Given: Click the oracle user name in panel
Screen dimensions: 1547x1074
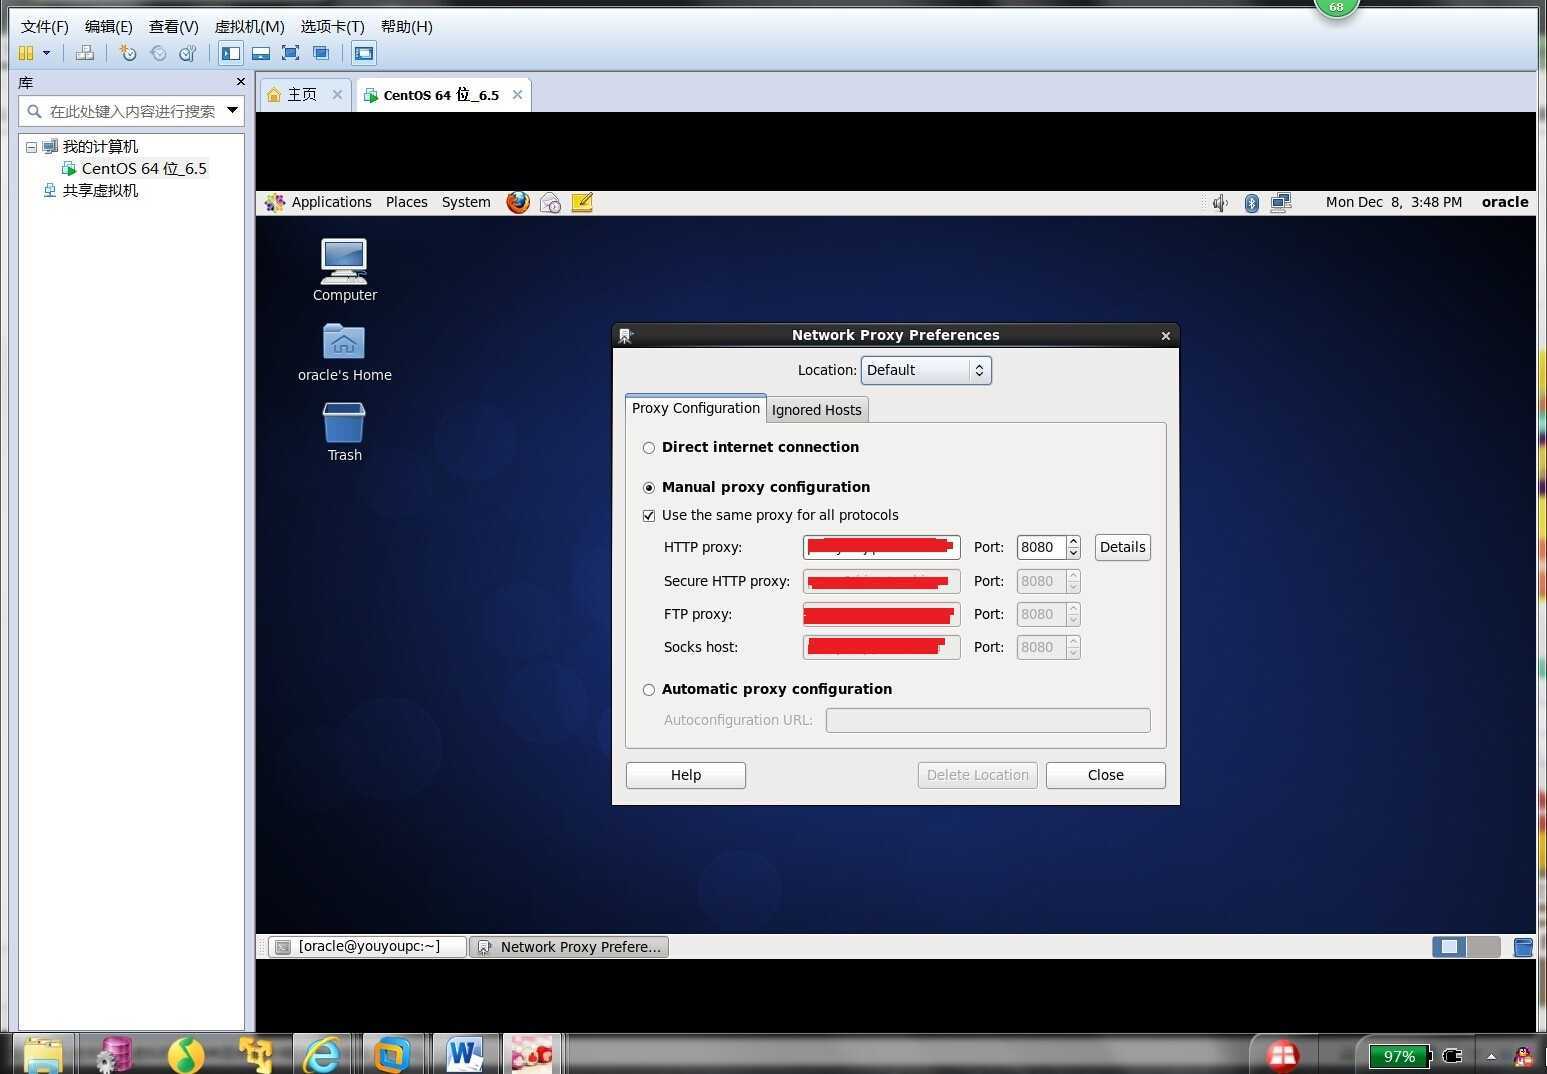Looking at the screenshot, I should (x=1504, y=202).
